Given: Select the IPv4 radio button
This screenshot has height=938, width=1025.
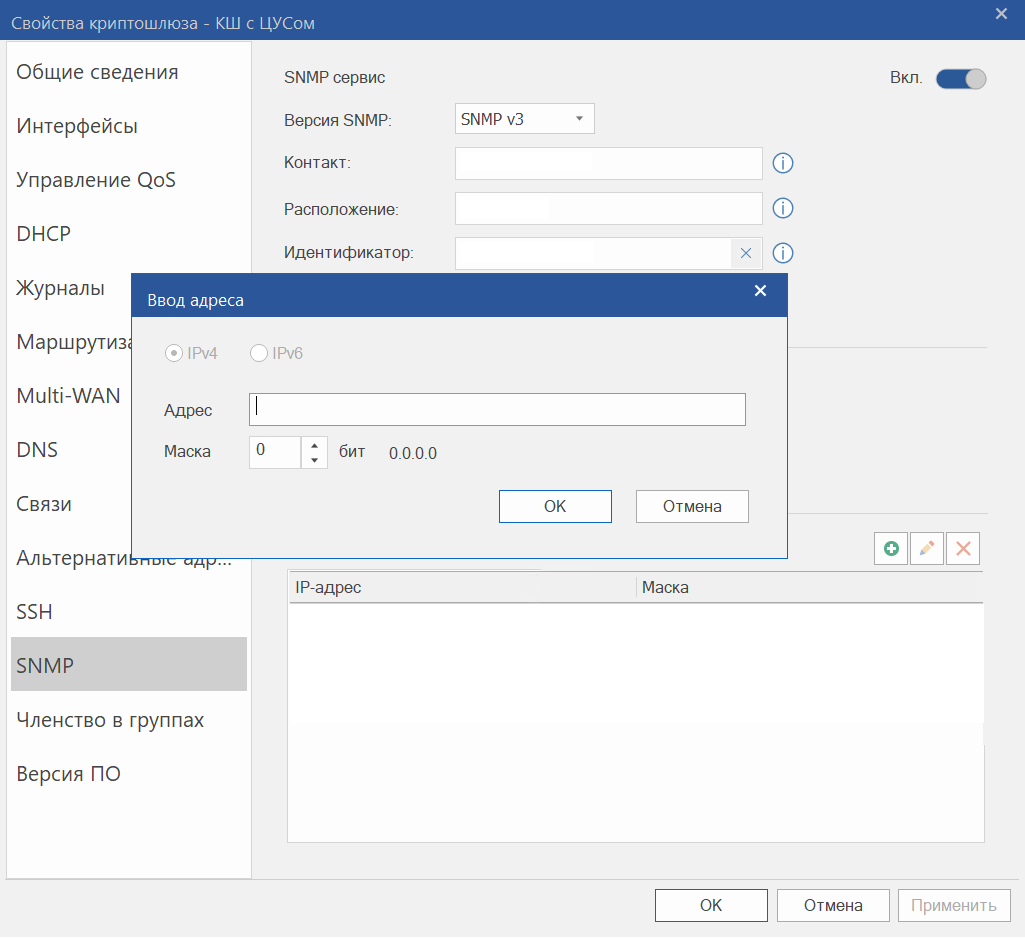Looking at the screenshot, I should point(174,353).
